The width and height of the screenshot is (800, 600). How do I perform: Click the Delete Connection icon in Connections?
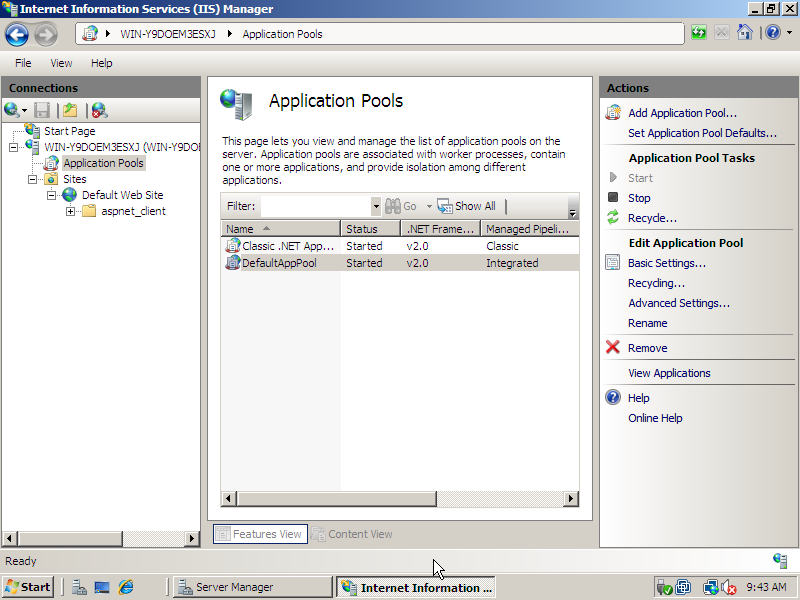(99, 110)
